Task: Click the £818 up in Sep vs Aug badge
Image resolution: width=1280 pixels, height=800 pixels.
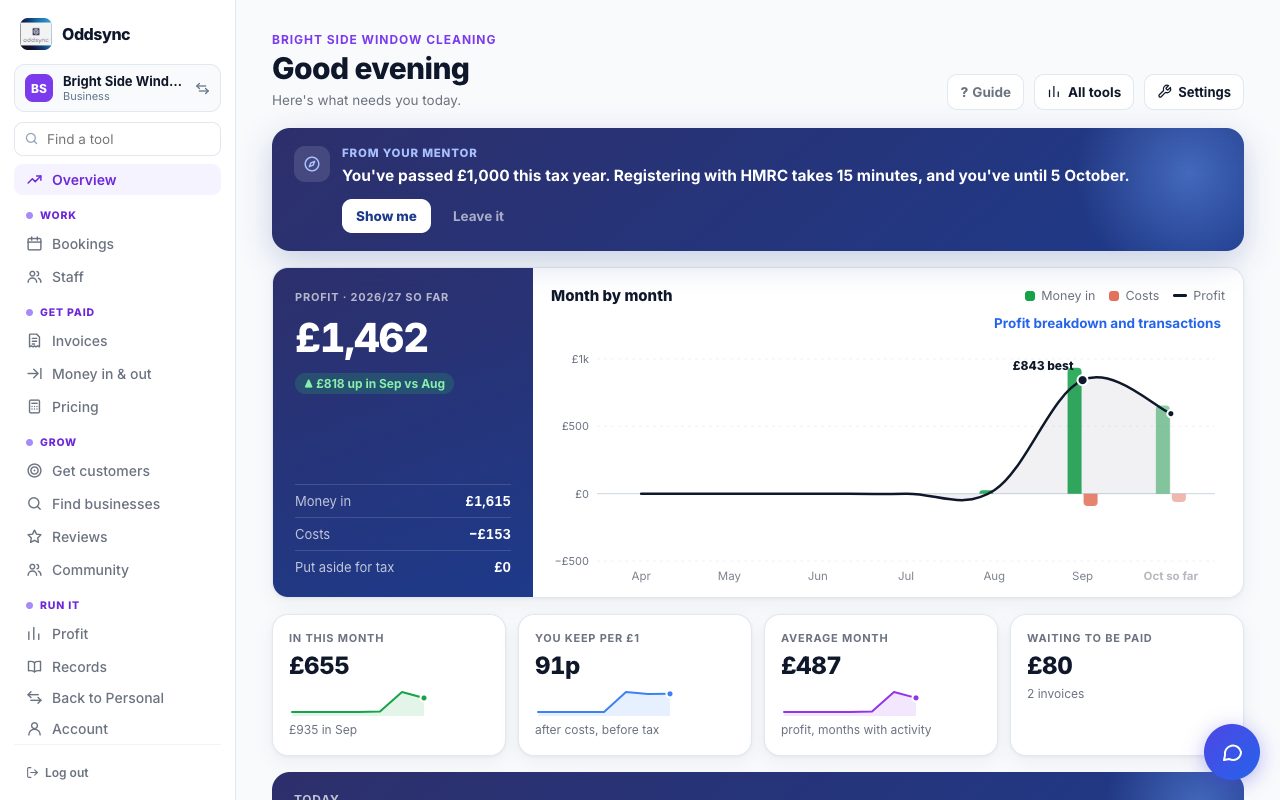Action: (374, 383)
